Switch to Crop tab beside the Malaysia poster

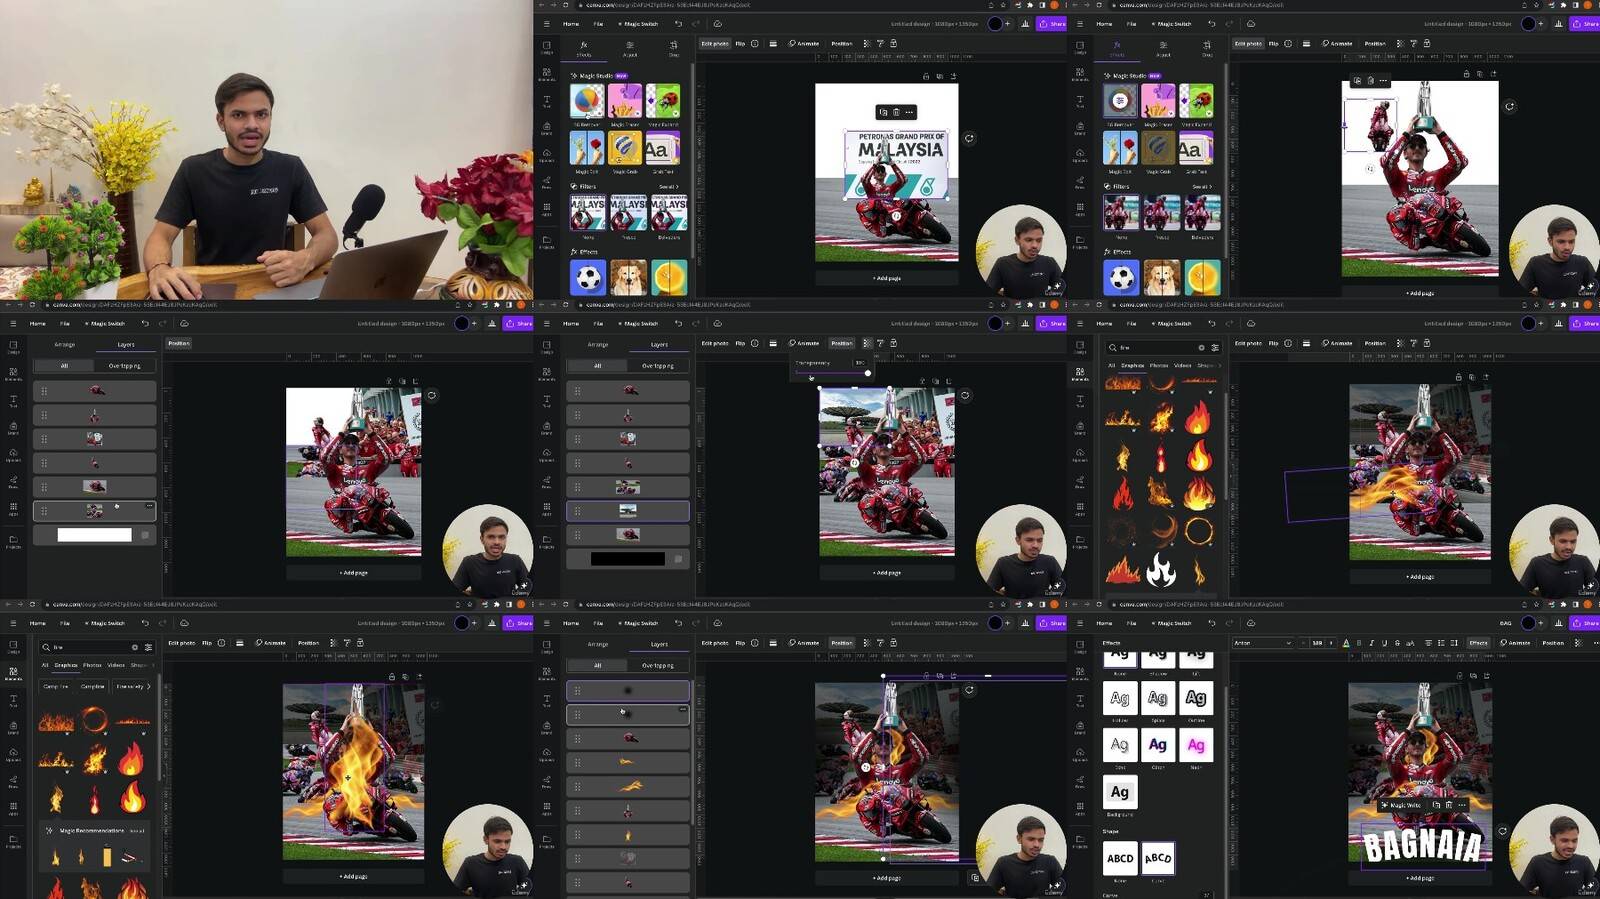pyautogui.click(x=674, y=47)
